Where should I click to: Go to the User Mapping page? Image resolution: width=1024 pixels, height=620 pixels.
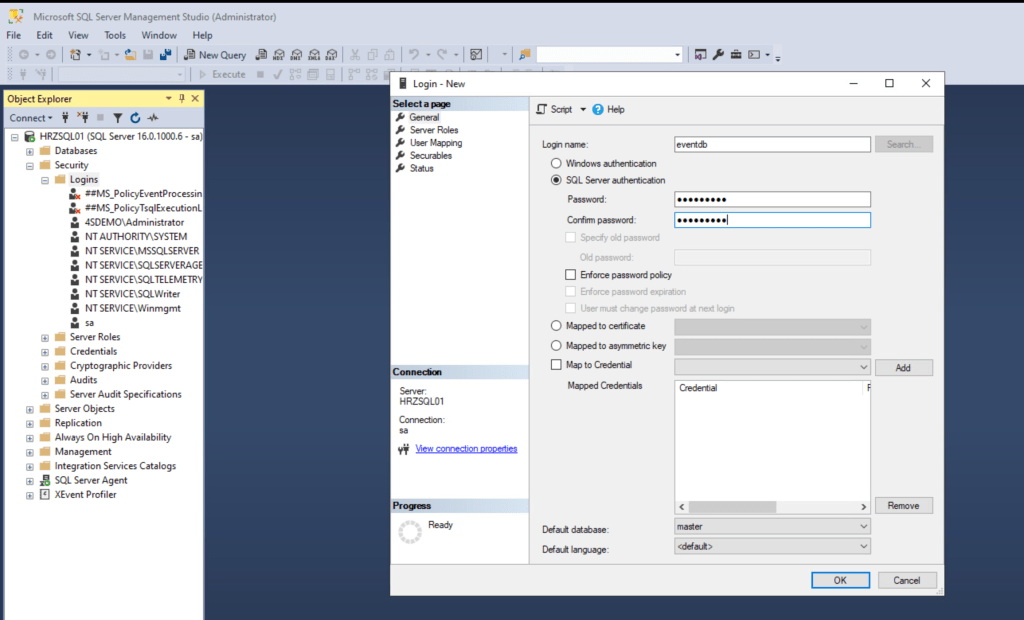(x=435, y=143)
